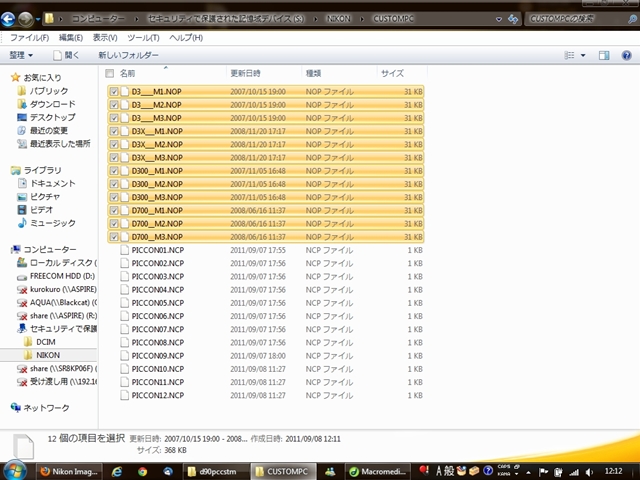Sort files by 更新日時 column header
The image size is (640, 480).
point(245,74)
